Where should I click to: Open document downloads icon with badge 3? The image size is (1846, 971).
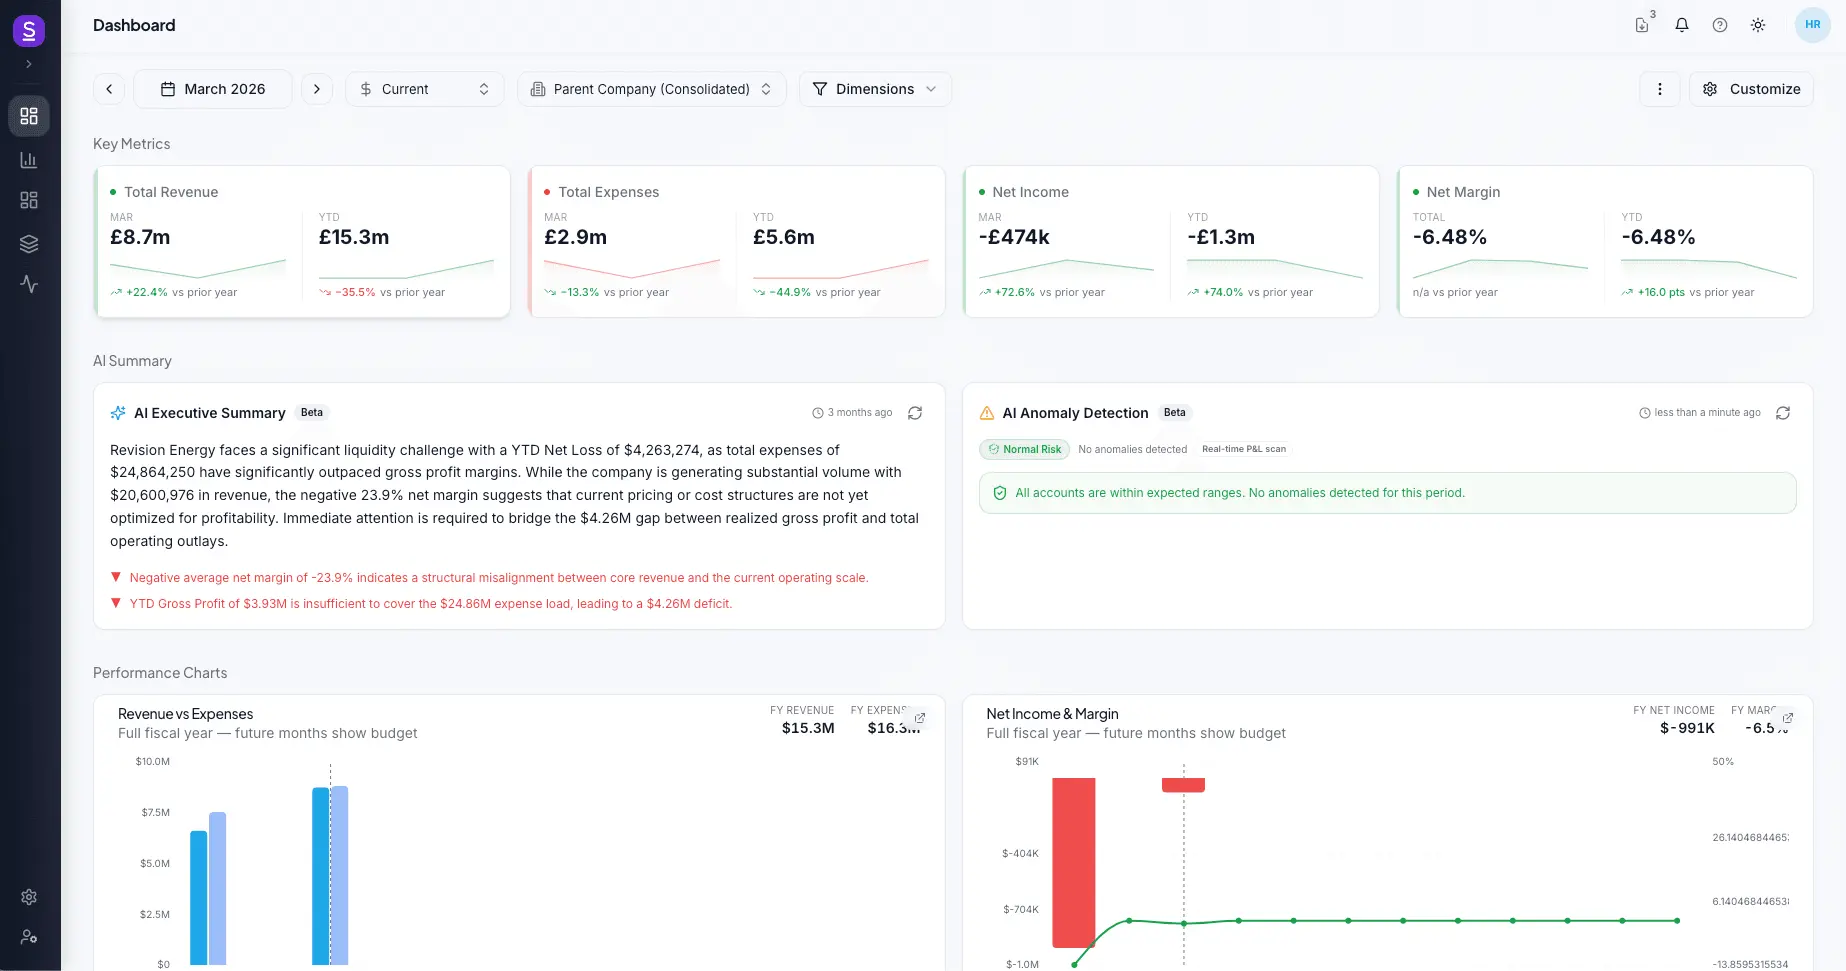1643,25
